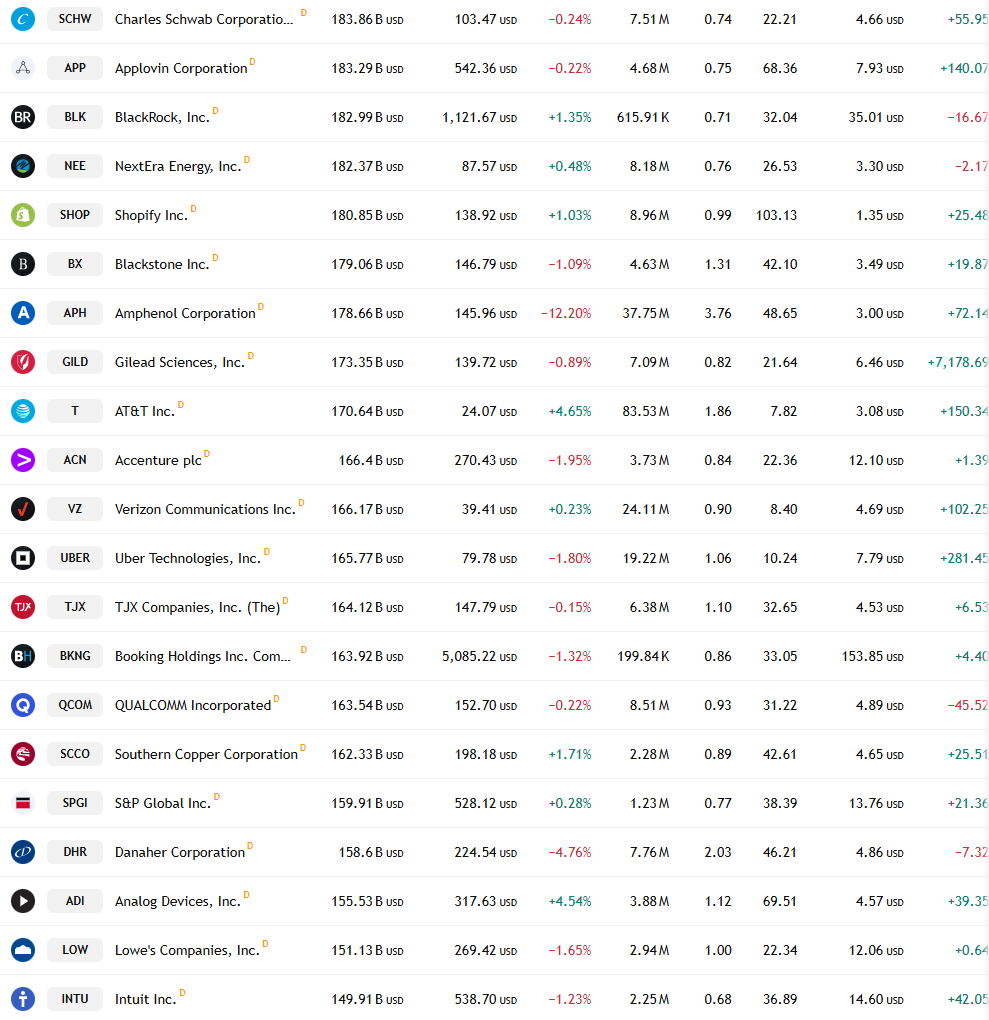Click the Shopify logo icon
This screenshot has width=989, height=1020.
(x=23, y=215)
